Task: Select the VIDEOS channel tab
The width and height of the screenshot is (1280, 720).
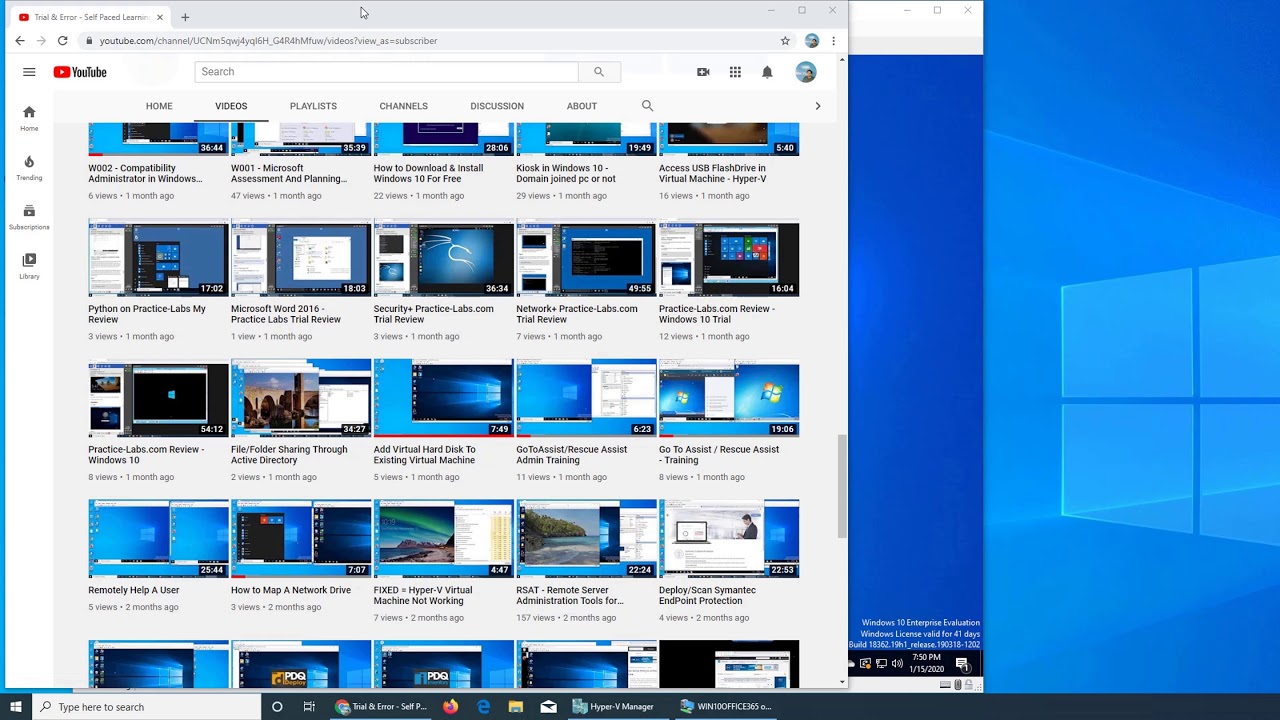Action: [x=231, y=106]
